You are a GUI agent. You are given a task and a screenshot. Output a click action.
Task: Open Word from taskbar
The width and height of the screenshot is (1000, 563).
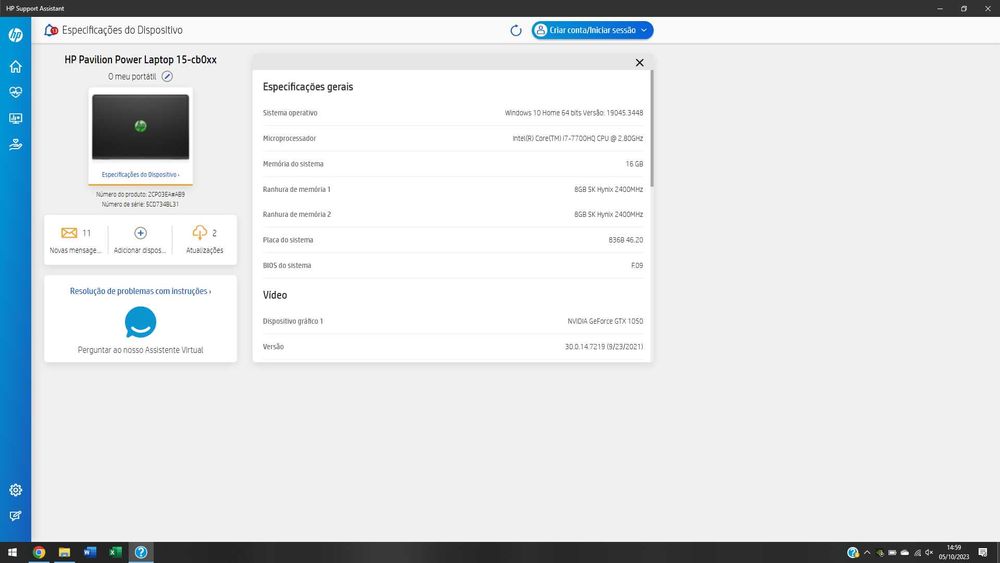pos(90,552)
